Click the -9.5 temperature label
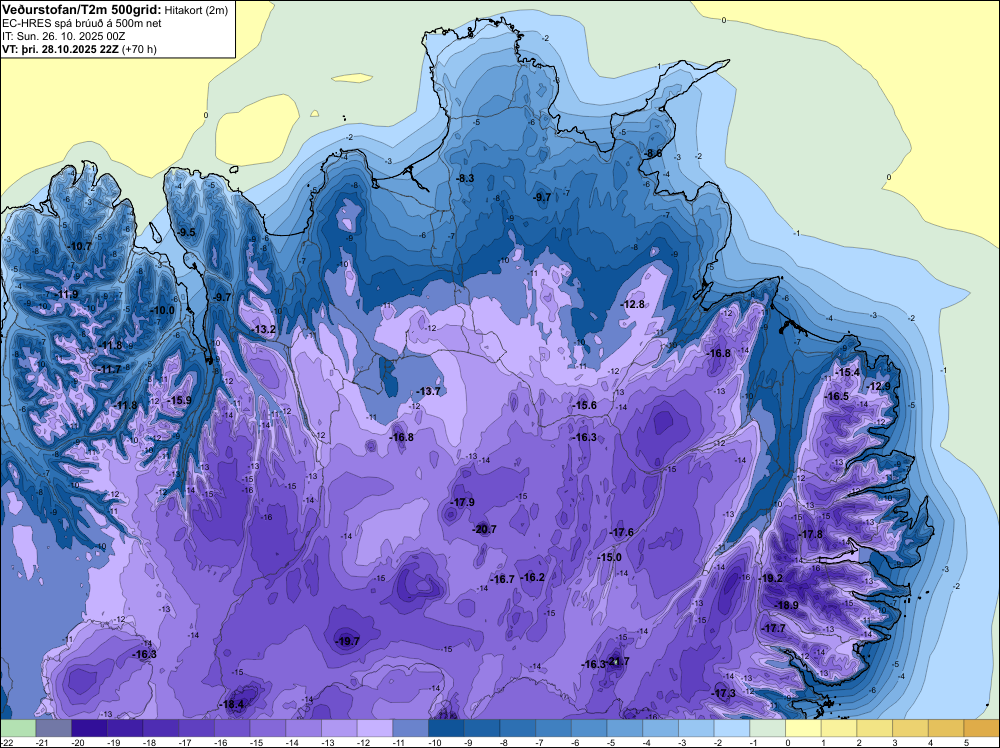 tap(187, 232)
